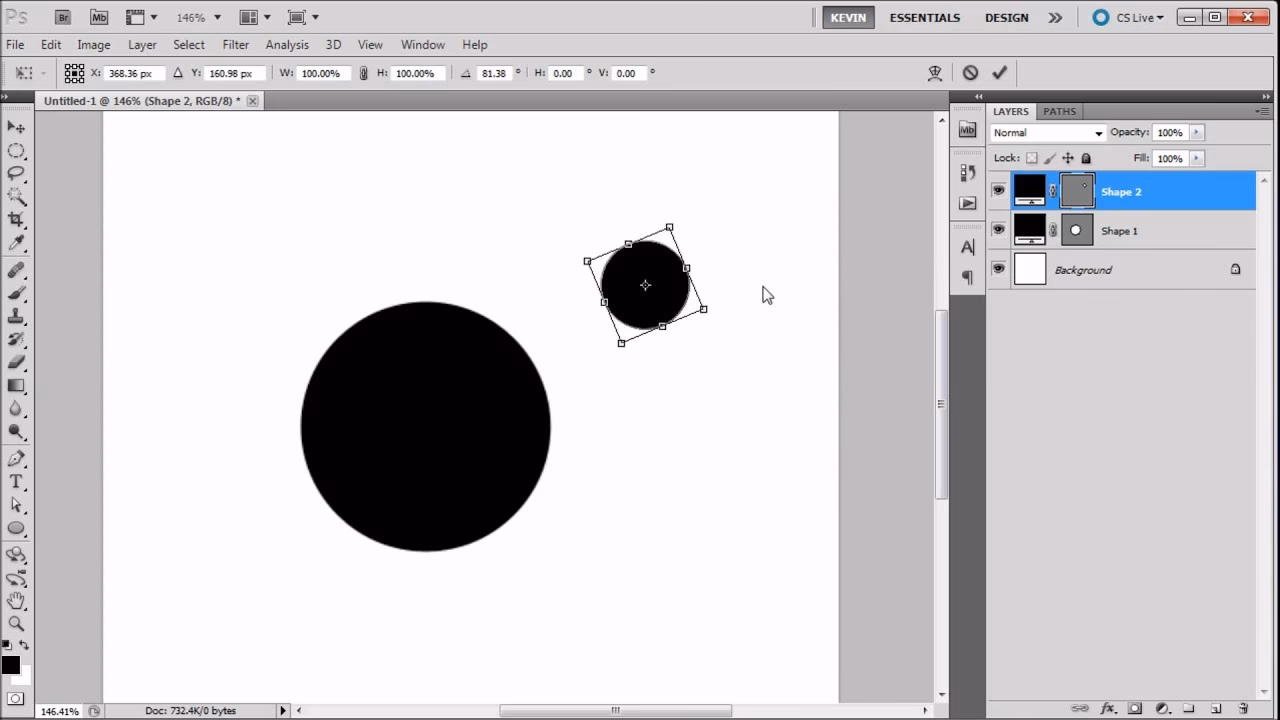Open the Filter menu

(x=236, y=44)
